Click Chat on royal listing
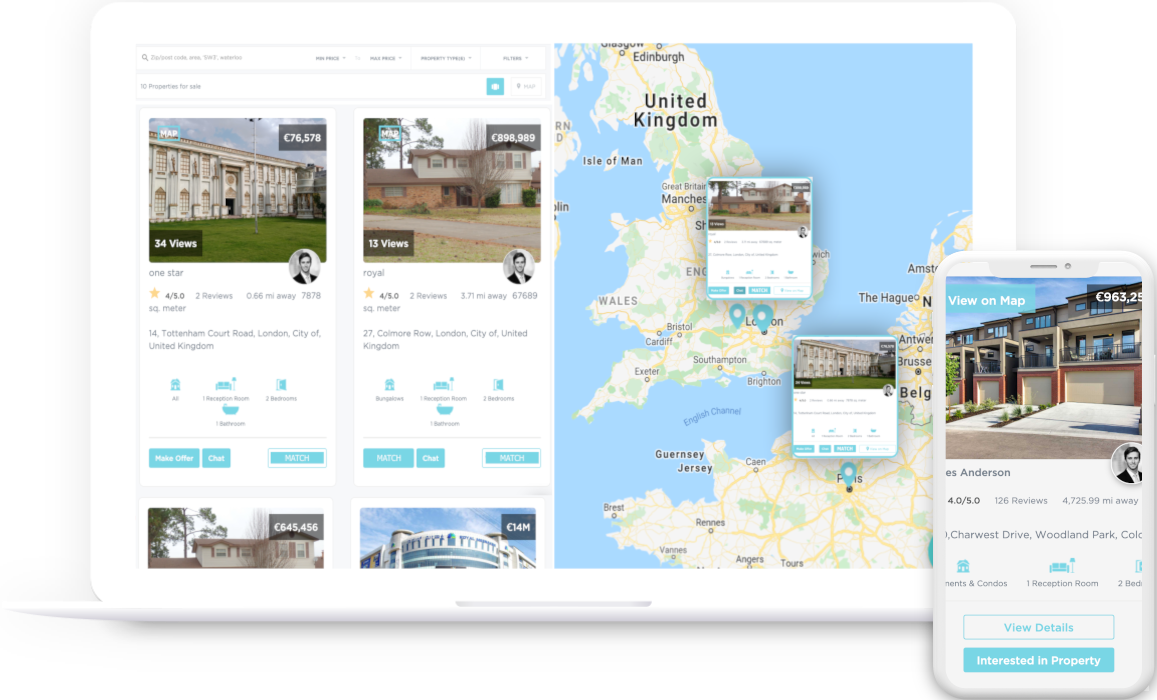The height and width of the screenshot is (700, 1157). 430,458
